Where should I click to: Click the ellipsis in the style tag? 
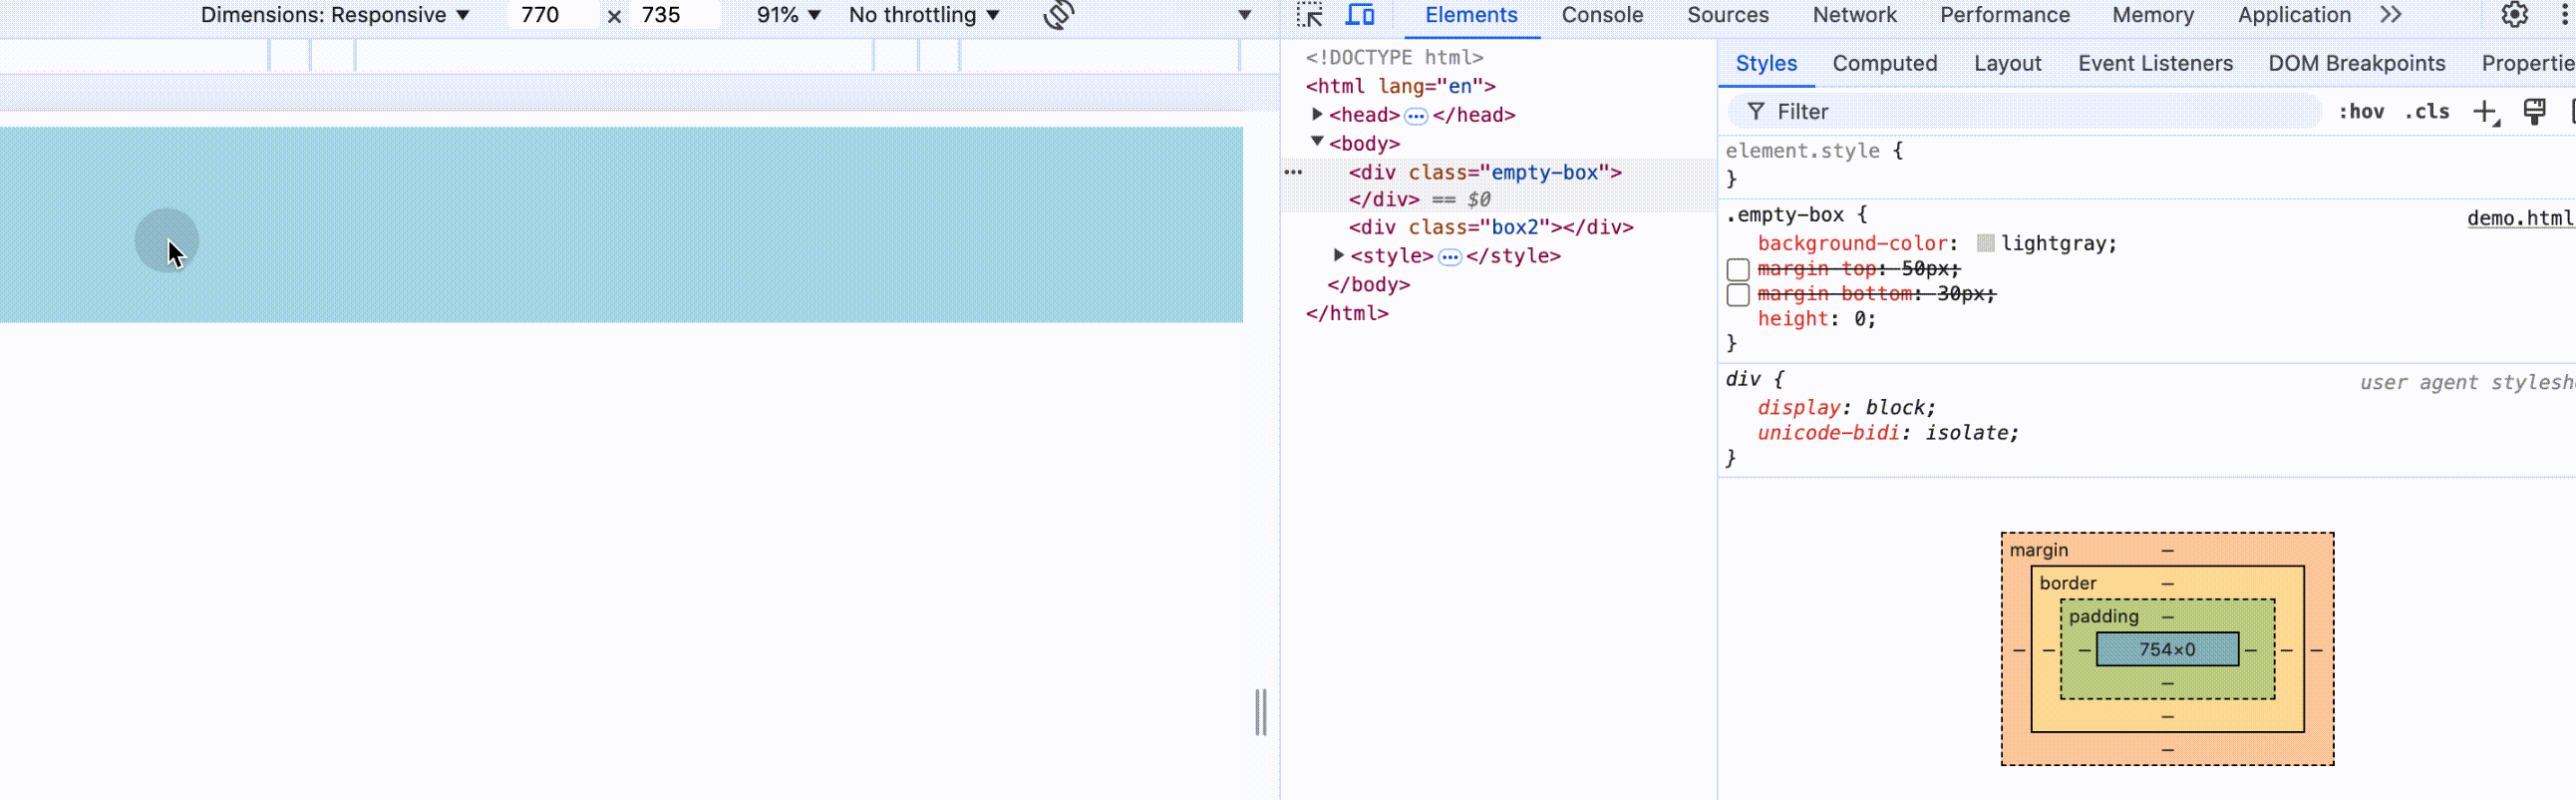pos(1450,257)
